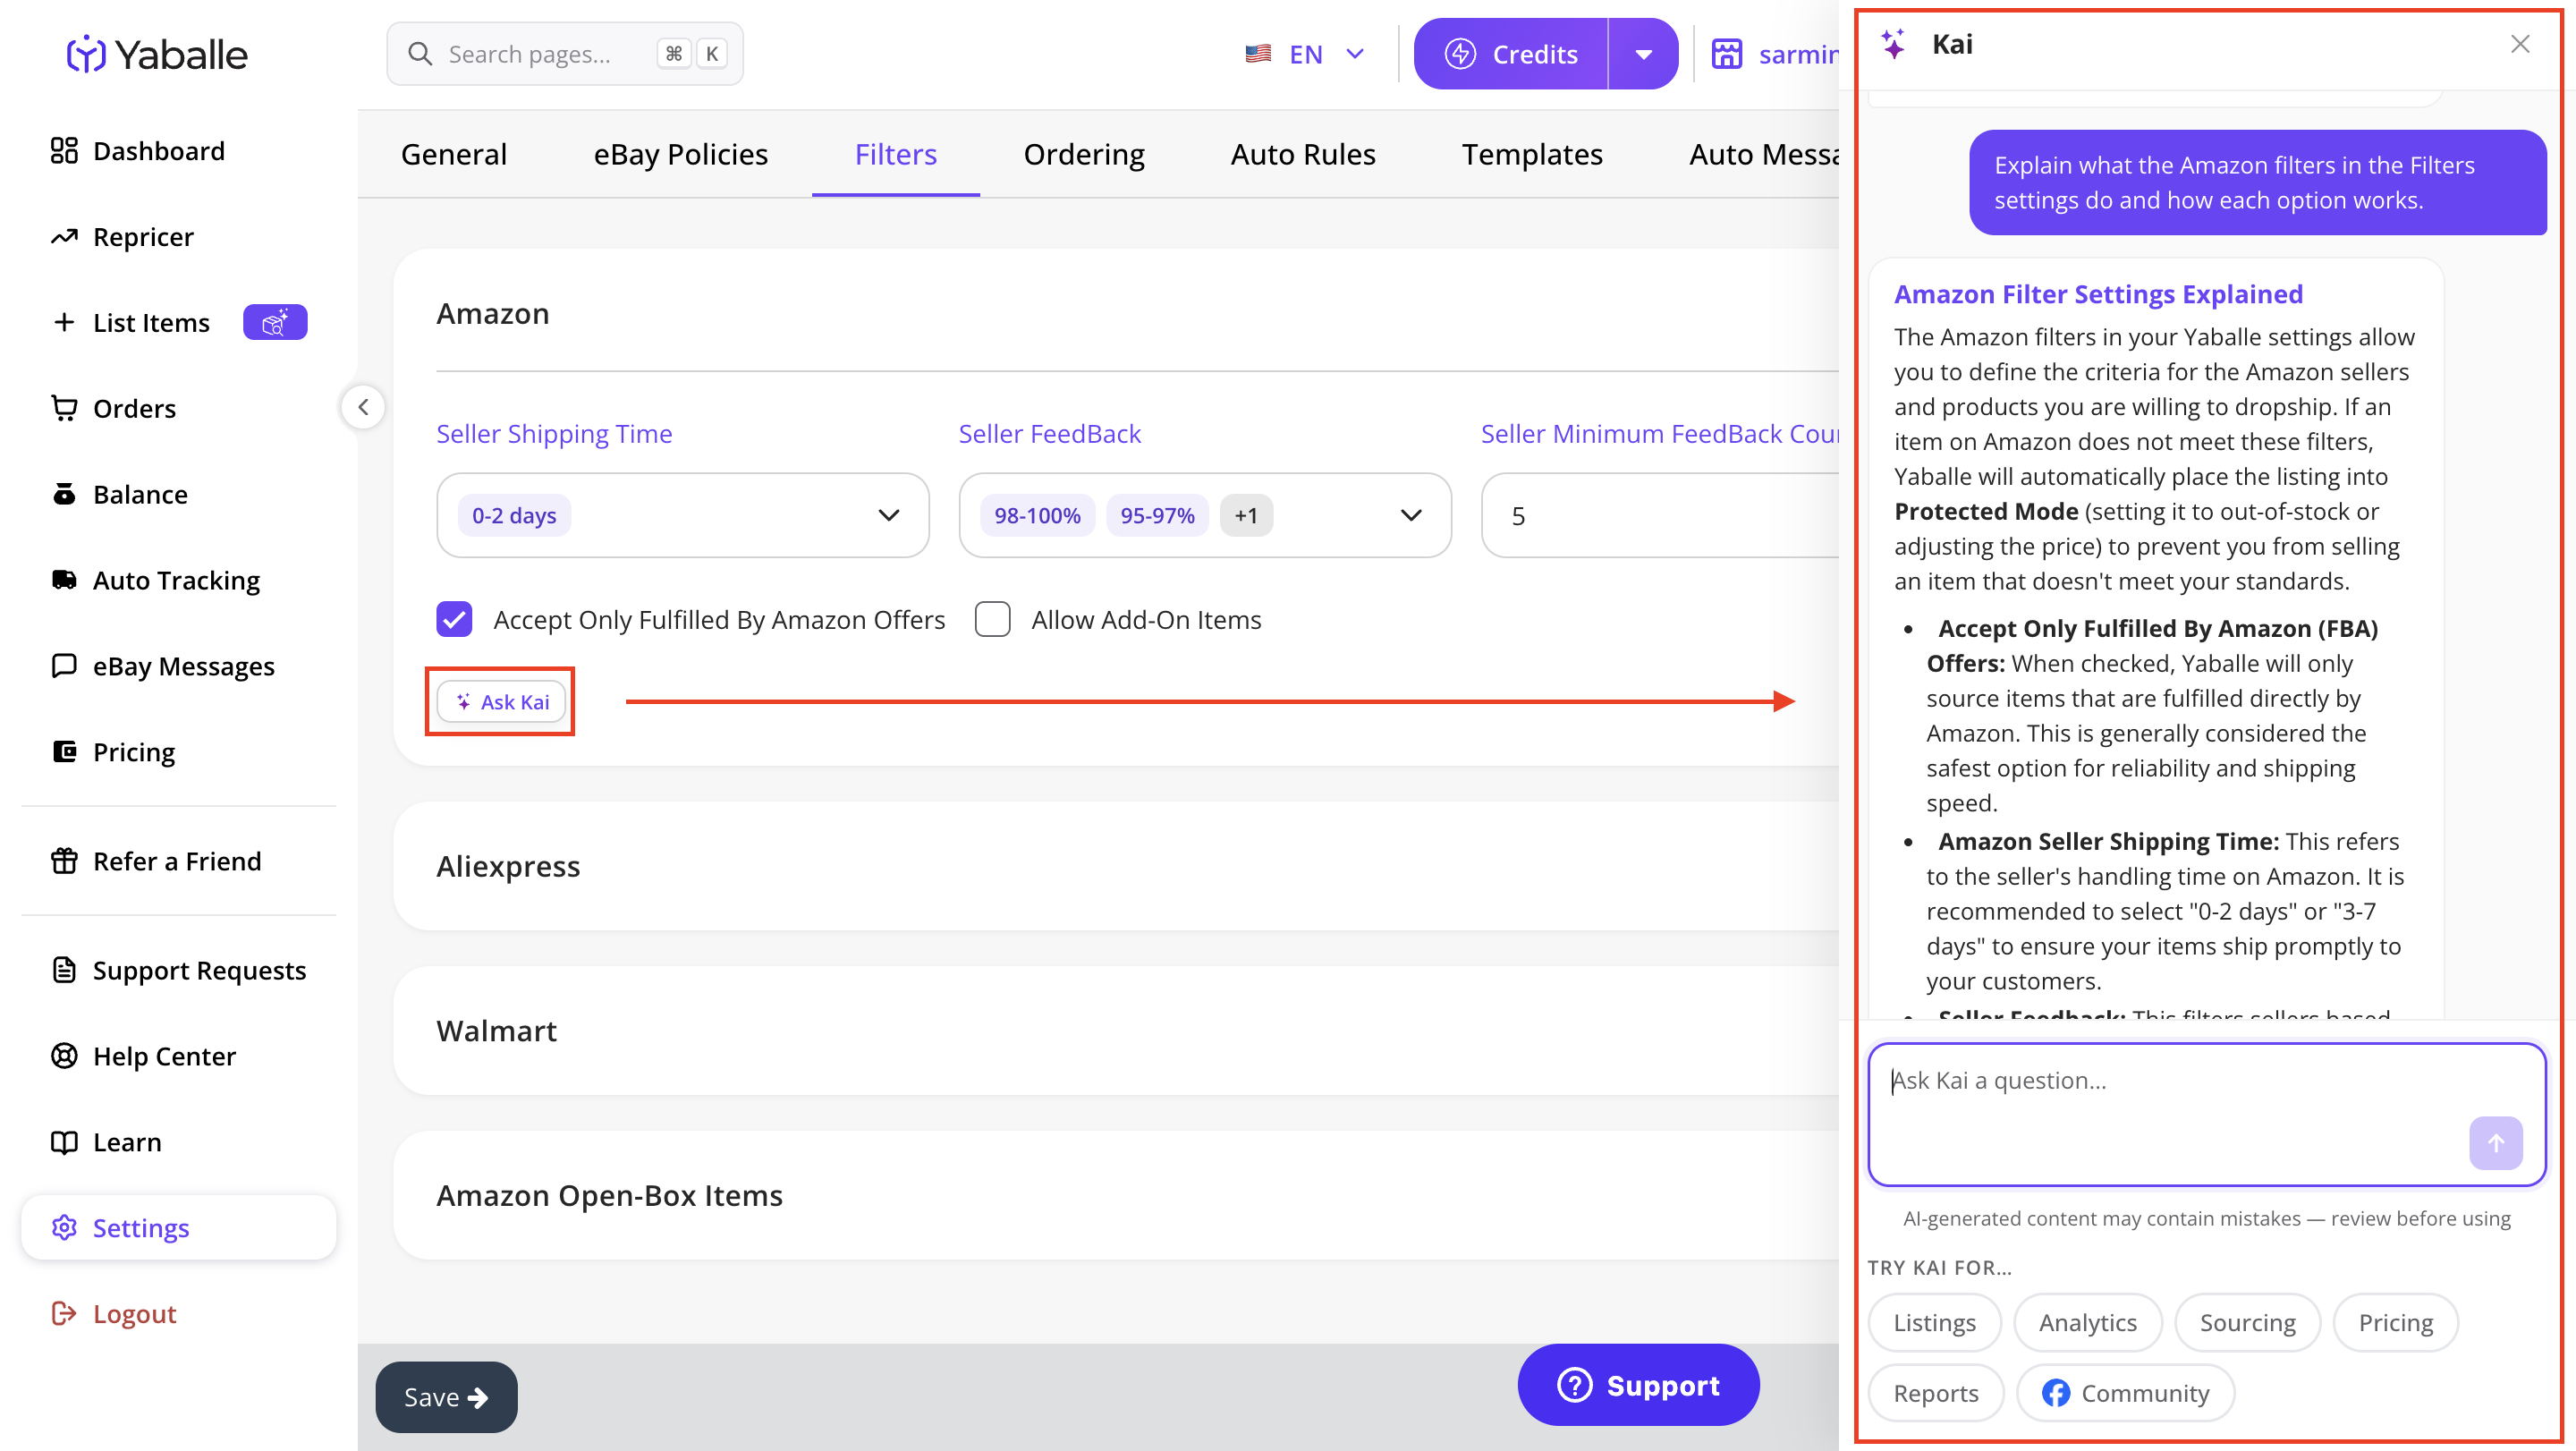Close the Kai chat panel
The width and height of the screenshot is (2576, 1451).
2519,44
